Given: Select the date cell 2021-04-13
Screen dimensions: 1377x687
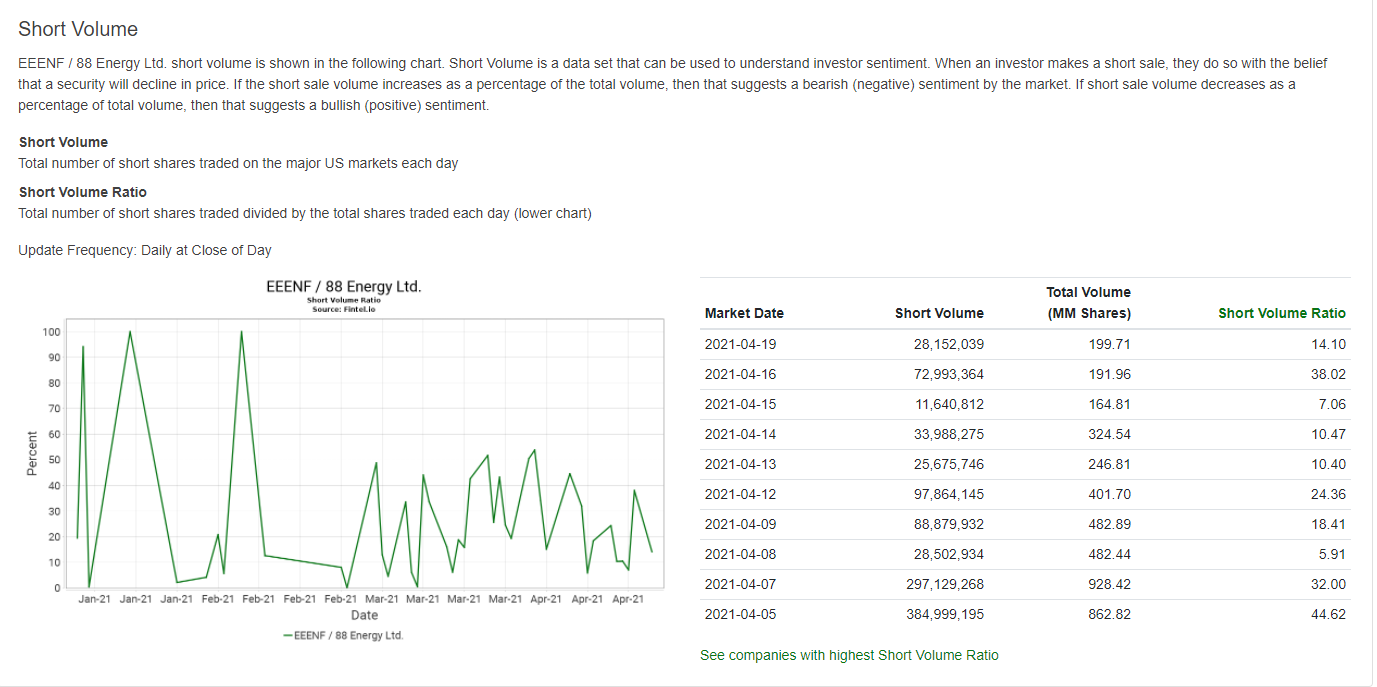Looking at the screenshot, I should point(740,464).
